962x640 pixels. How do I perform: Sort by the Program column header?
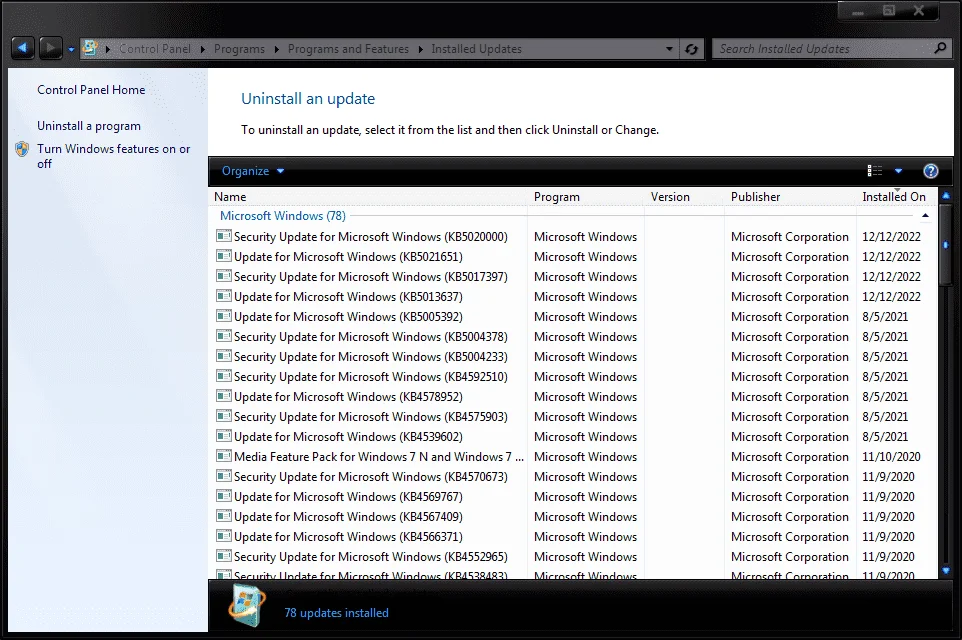pos(585,197)
